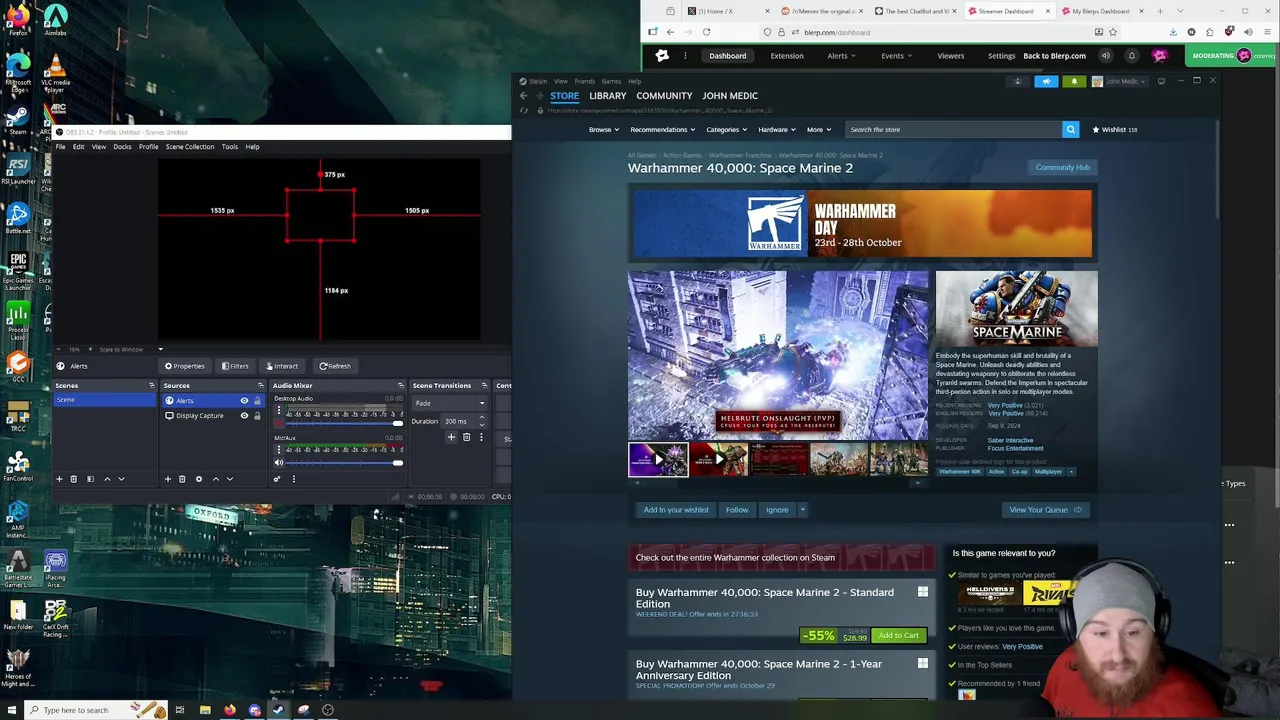
Task: Open the Fade transition dropdown in OBS
Action: 449,403
